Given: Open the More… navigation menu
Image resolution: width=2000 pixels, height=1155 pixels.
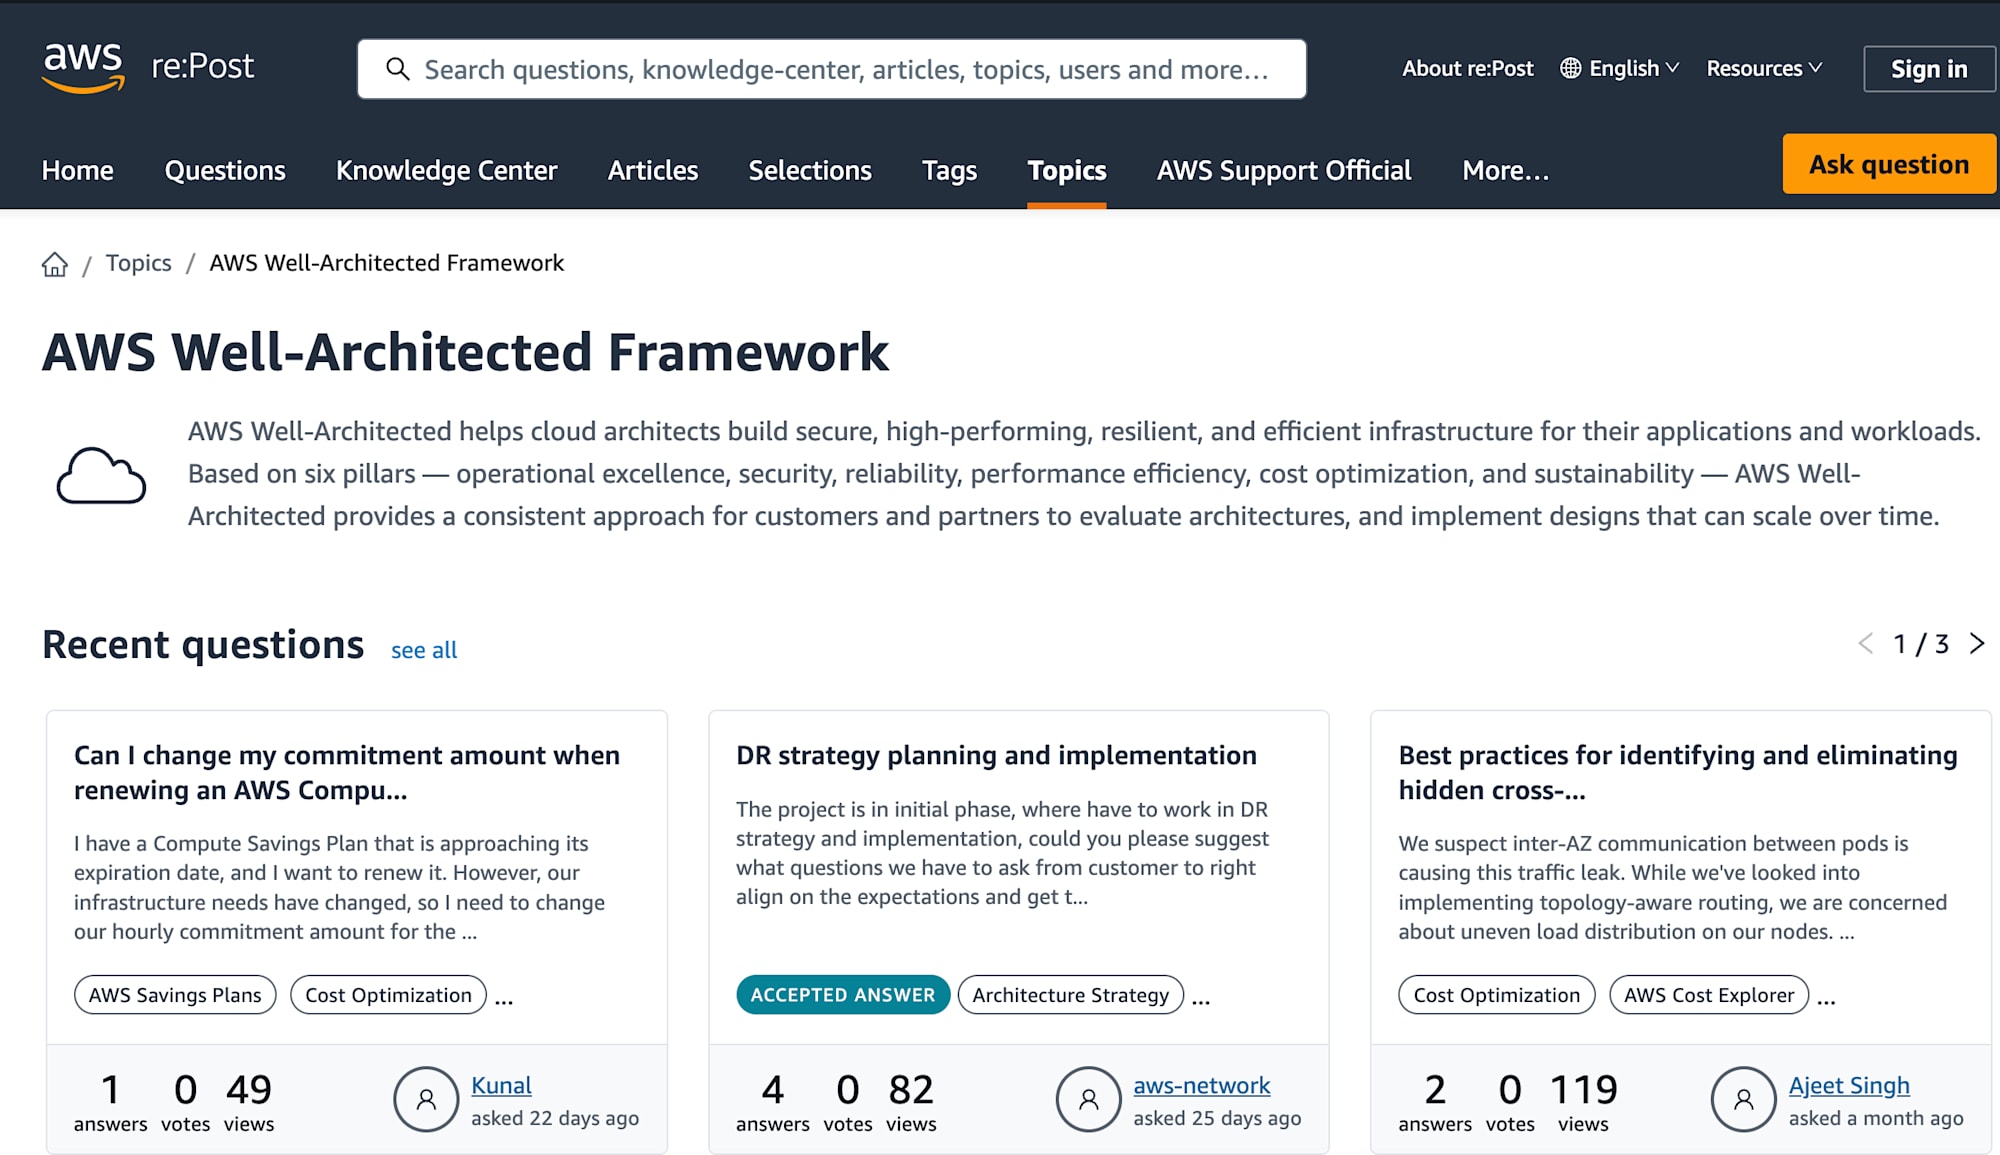Looking at the screenshot, I should 1505,170.
